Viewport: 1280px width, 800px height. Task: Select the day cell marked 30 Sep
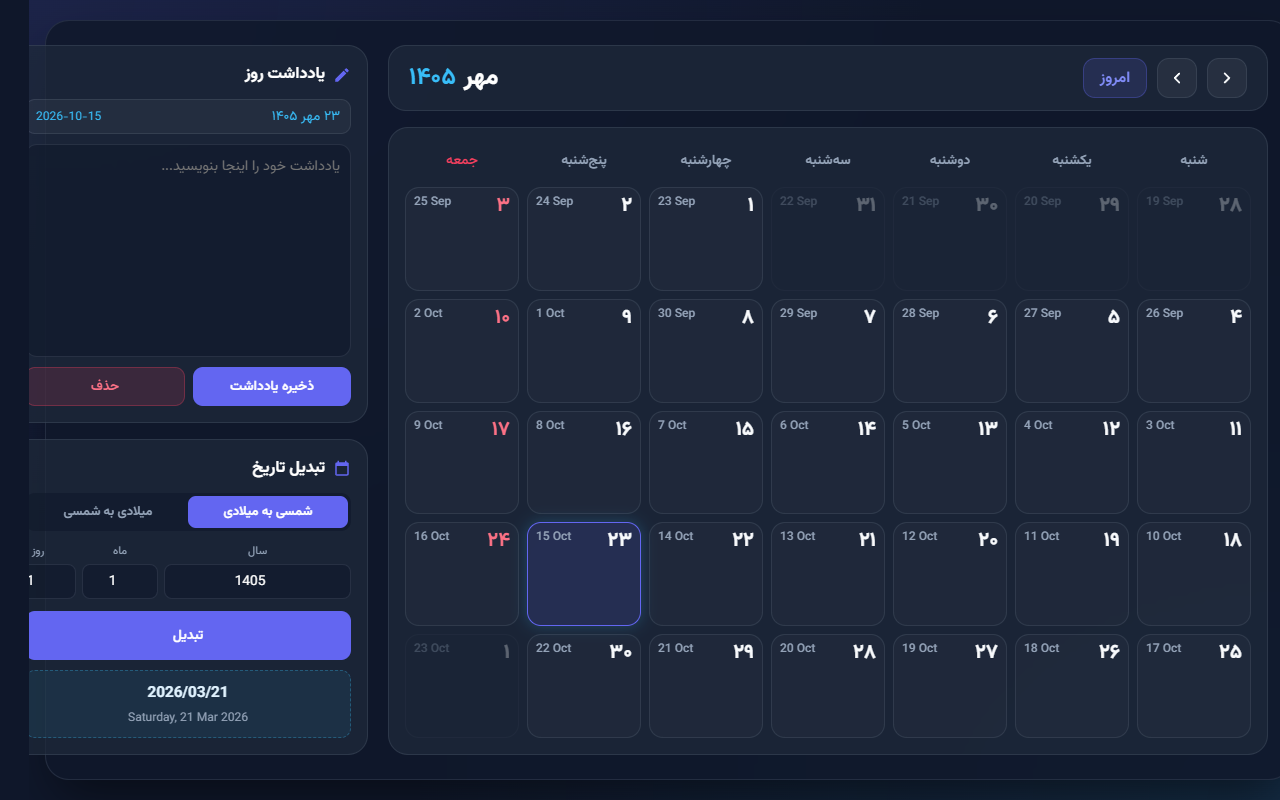(706, 351)
